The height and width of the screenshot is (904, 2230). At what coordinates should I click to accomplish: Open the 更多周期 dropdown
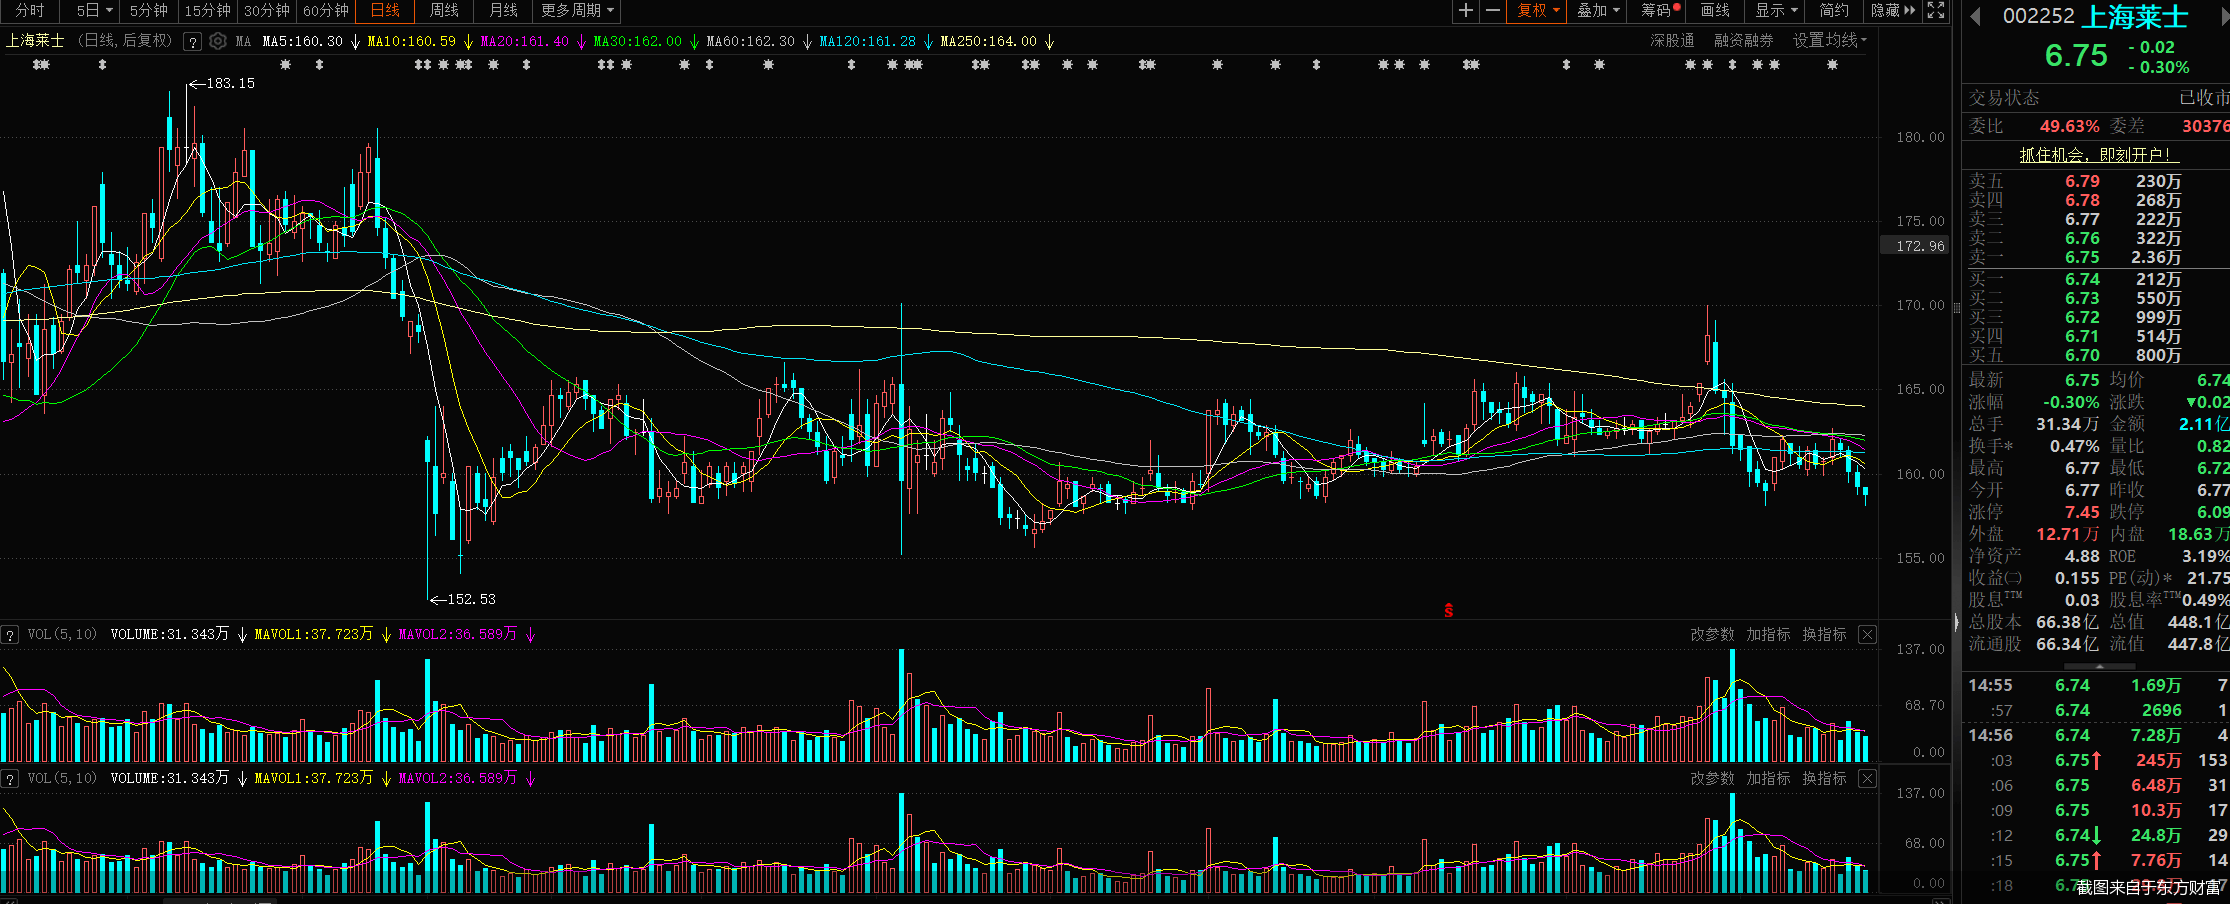click(577, 11)
